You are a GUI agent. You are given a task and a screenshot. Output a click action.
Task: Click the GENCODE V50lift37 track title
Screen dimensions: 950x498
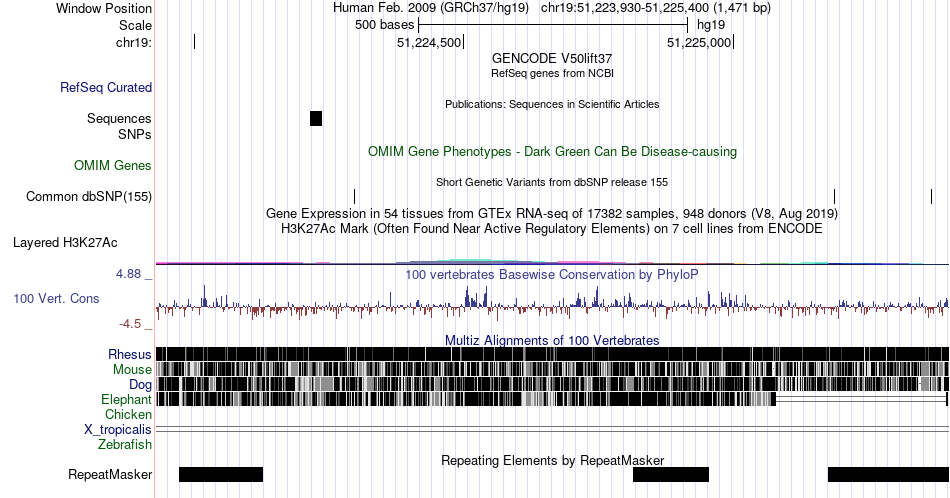pos(552,59)
